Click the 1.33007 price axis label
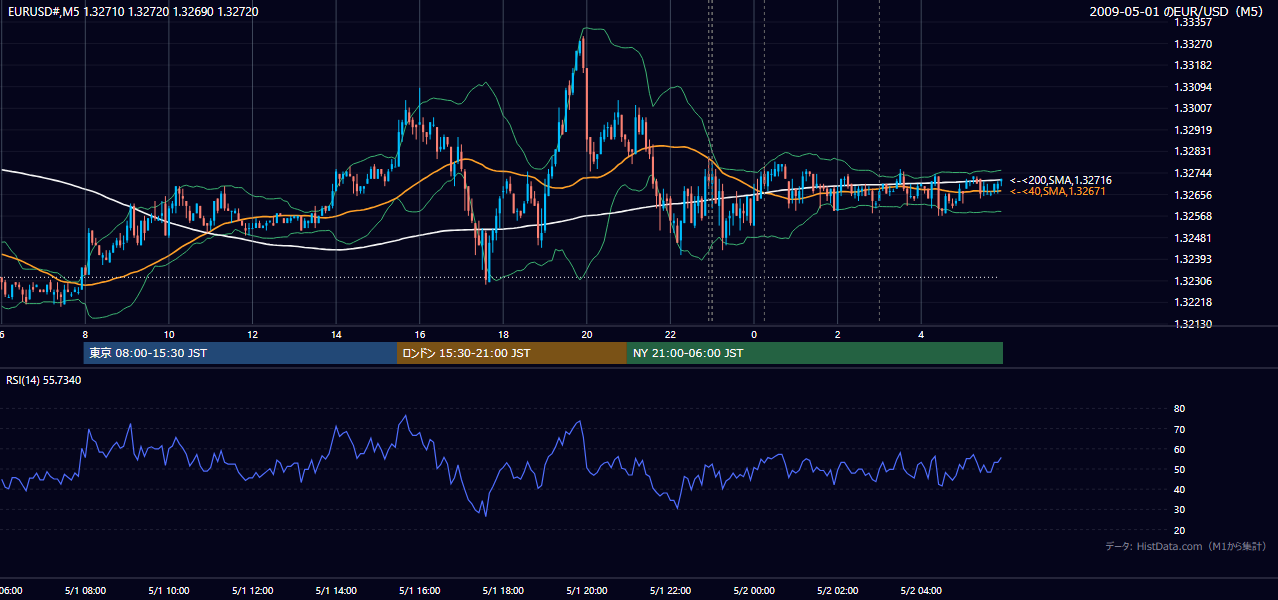Screen dimensions: 1278x600 (1193, 108)
